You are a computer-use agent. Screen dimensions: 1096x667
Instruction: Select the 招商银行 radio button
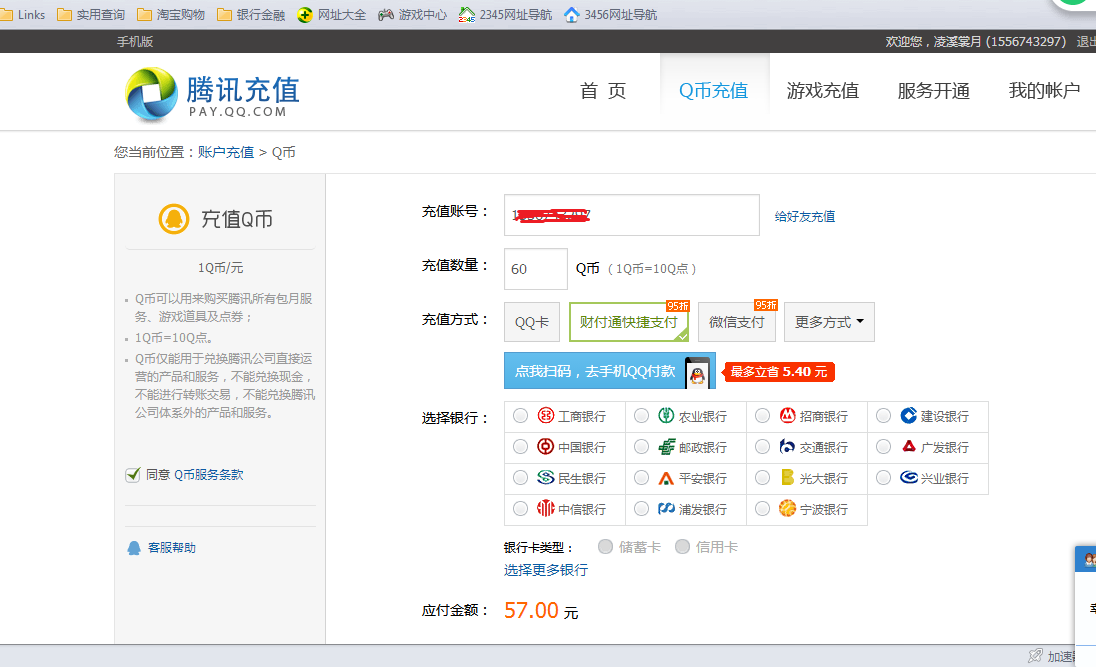763,416
